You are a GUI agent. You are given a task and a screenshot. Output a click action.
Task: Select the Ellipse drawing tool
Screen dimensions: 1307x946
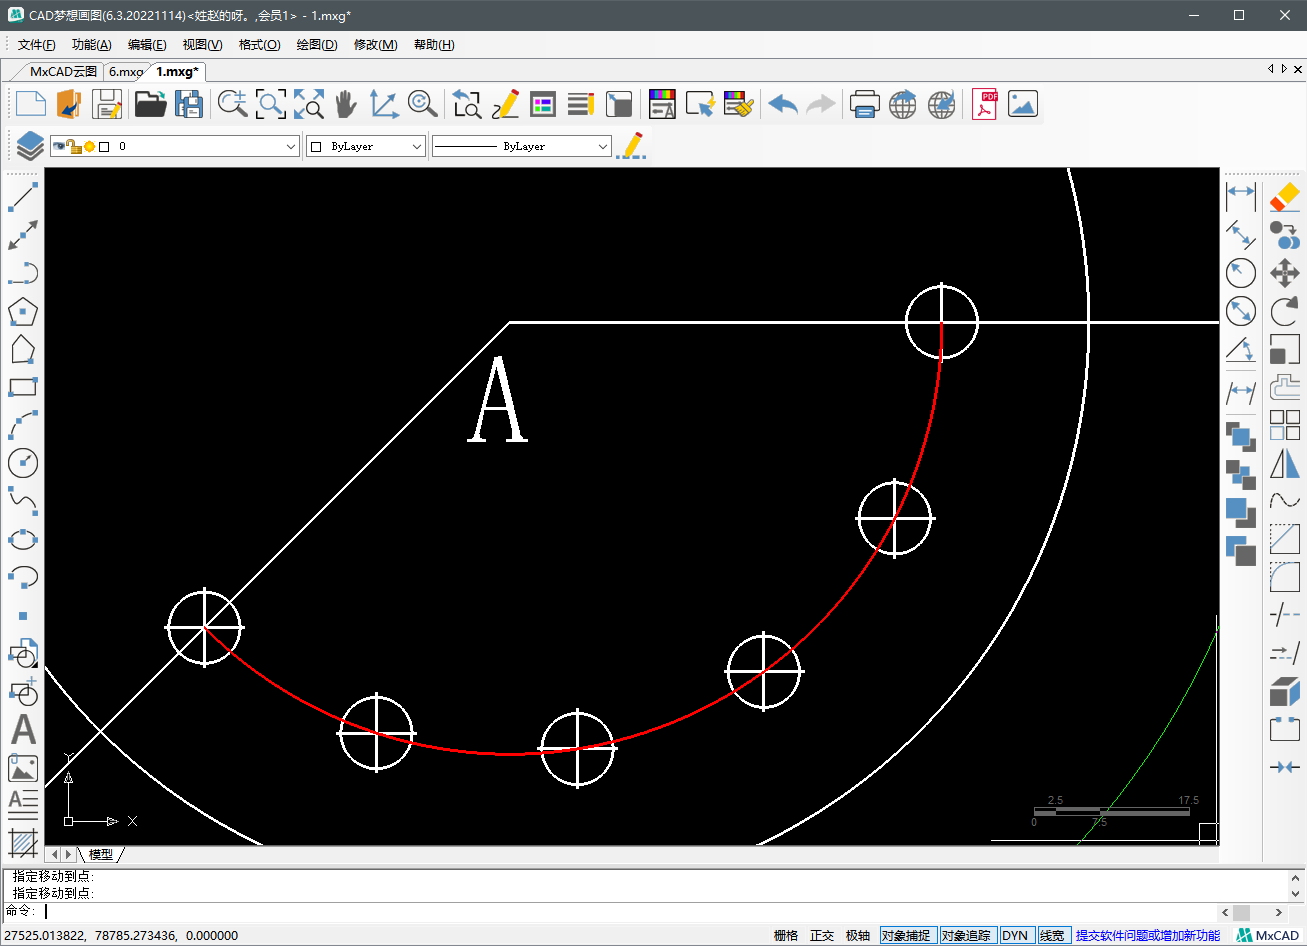pos(23,539)
